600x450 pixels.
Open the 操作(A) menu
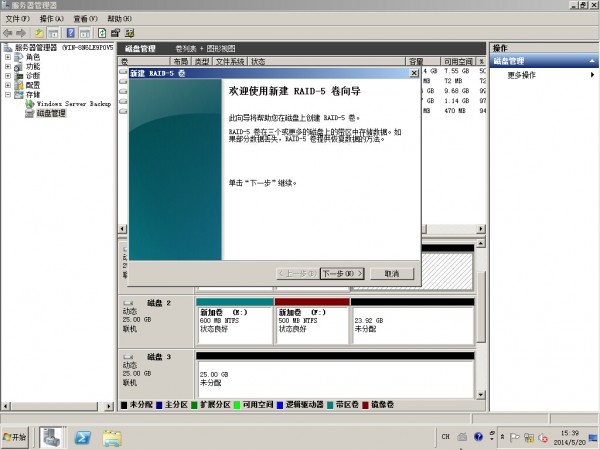pyautogui.click(x=52, y=19)
